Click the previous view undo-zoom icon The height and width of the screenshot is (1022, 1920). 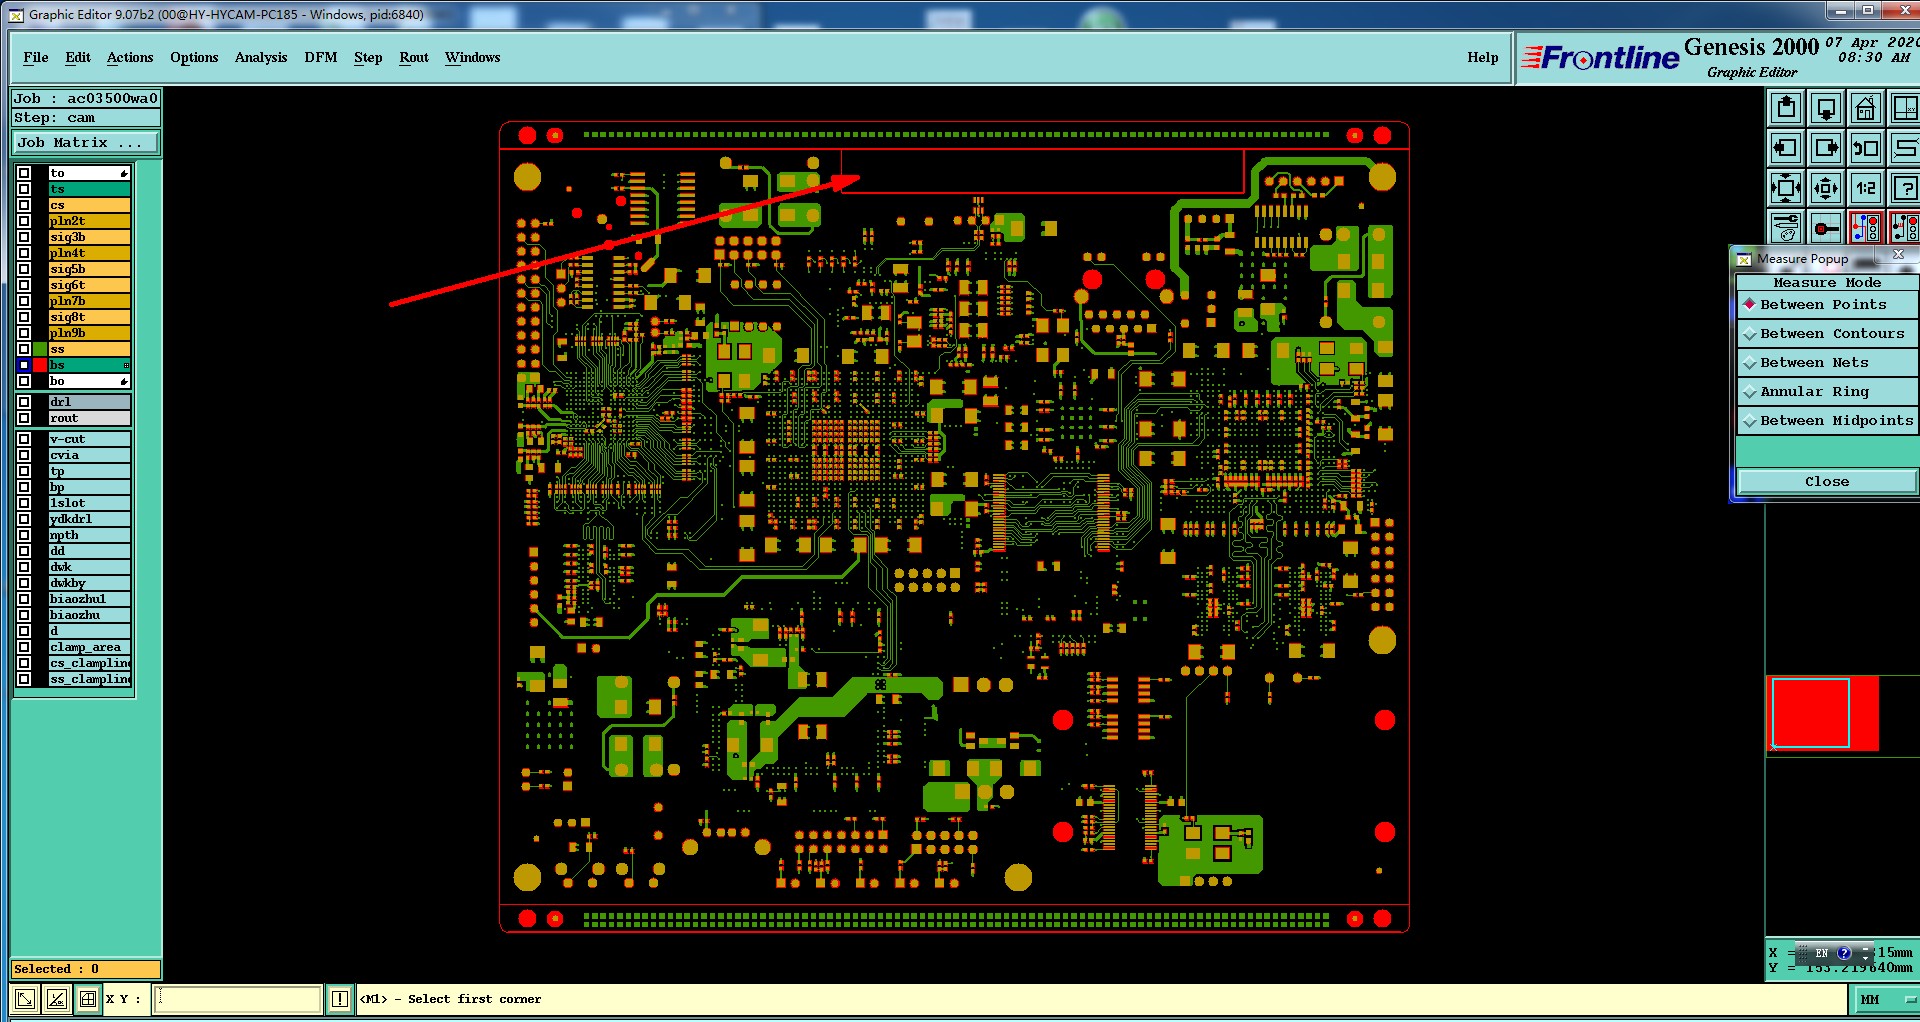[x=1866, y=148]
